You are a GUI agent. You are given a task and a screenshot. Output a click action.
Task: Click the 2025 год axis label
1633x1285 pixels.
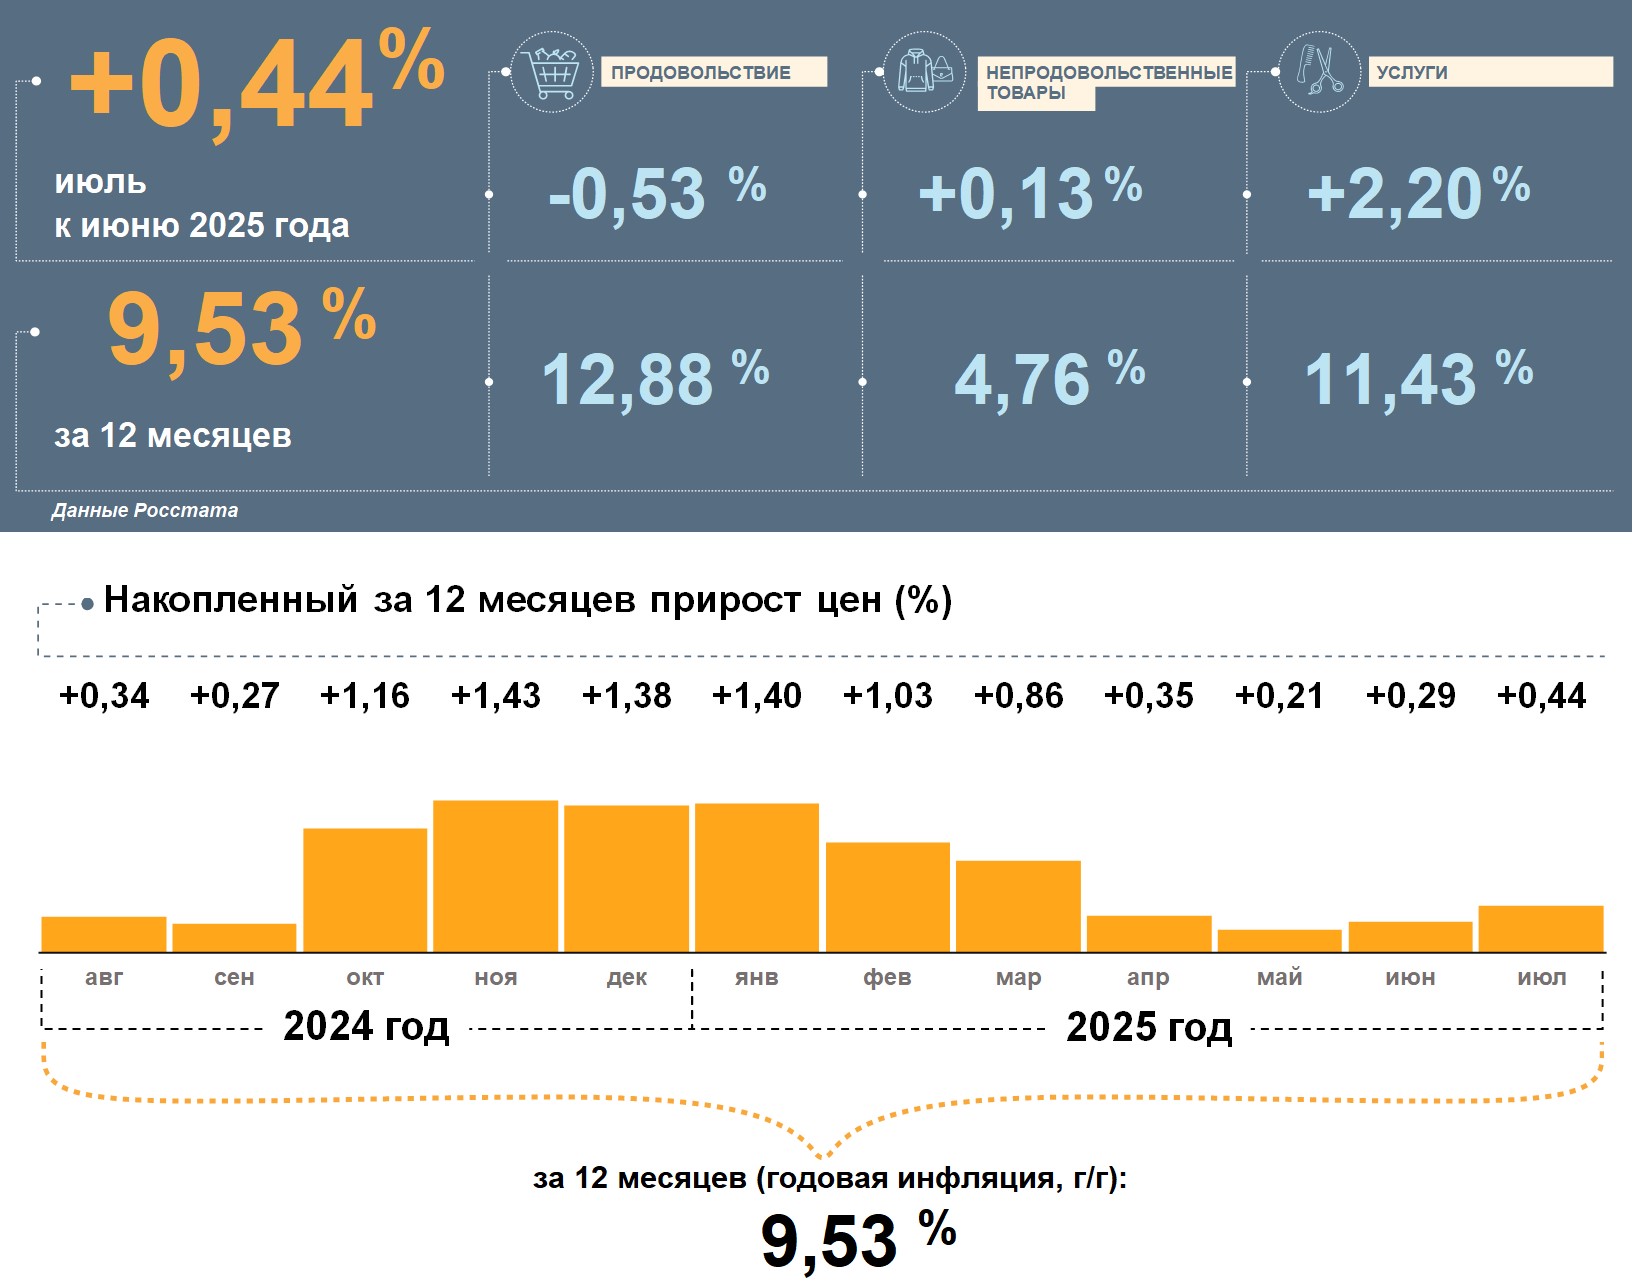tap(1149, 1027)
